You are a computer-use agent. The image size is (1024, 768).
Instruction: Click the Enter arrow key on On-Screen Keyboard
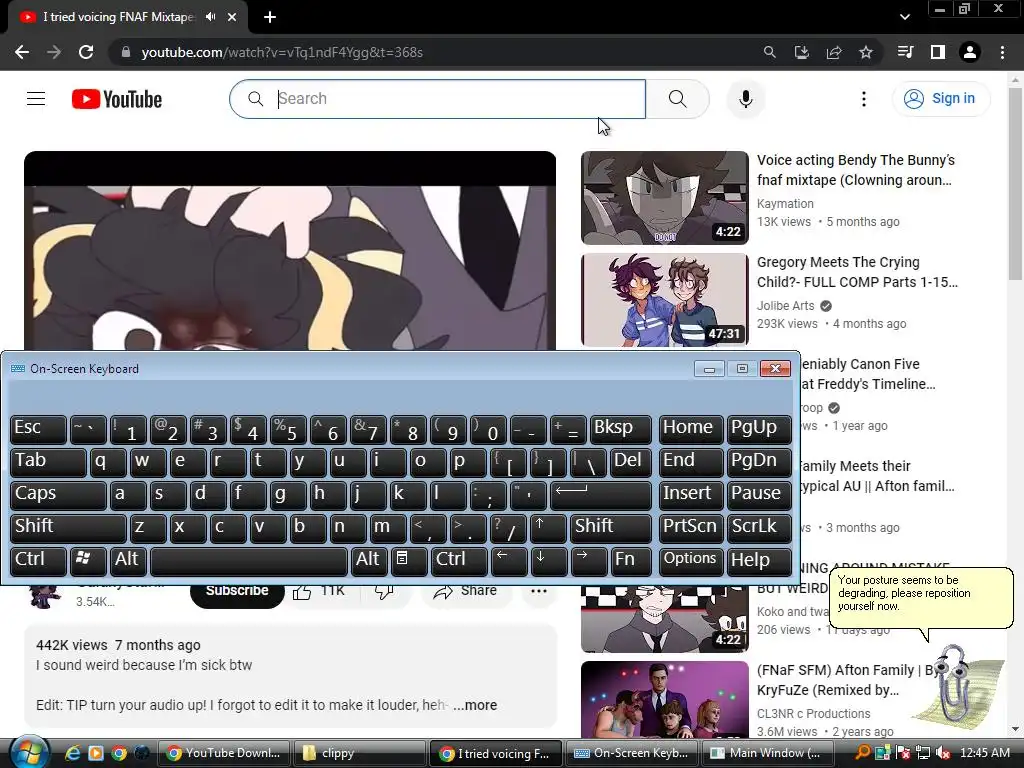click(x=601, y=494)
